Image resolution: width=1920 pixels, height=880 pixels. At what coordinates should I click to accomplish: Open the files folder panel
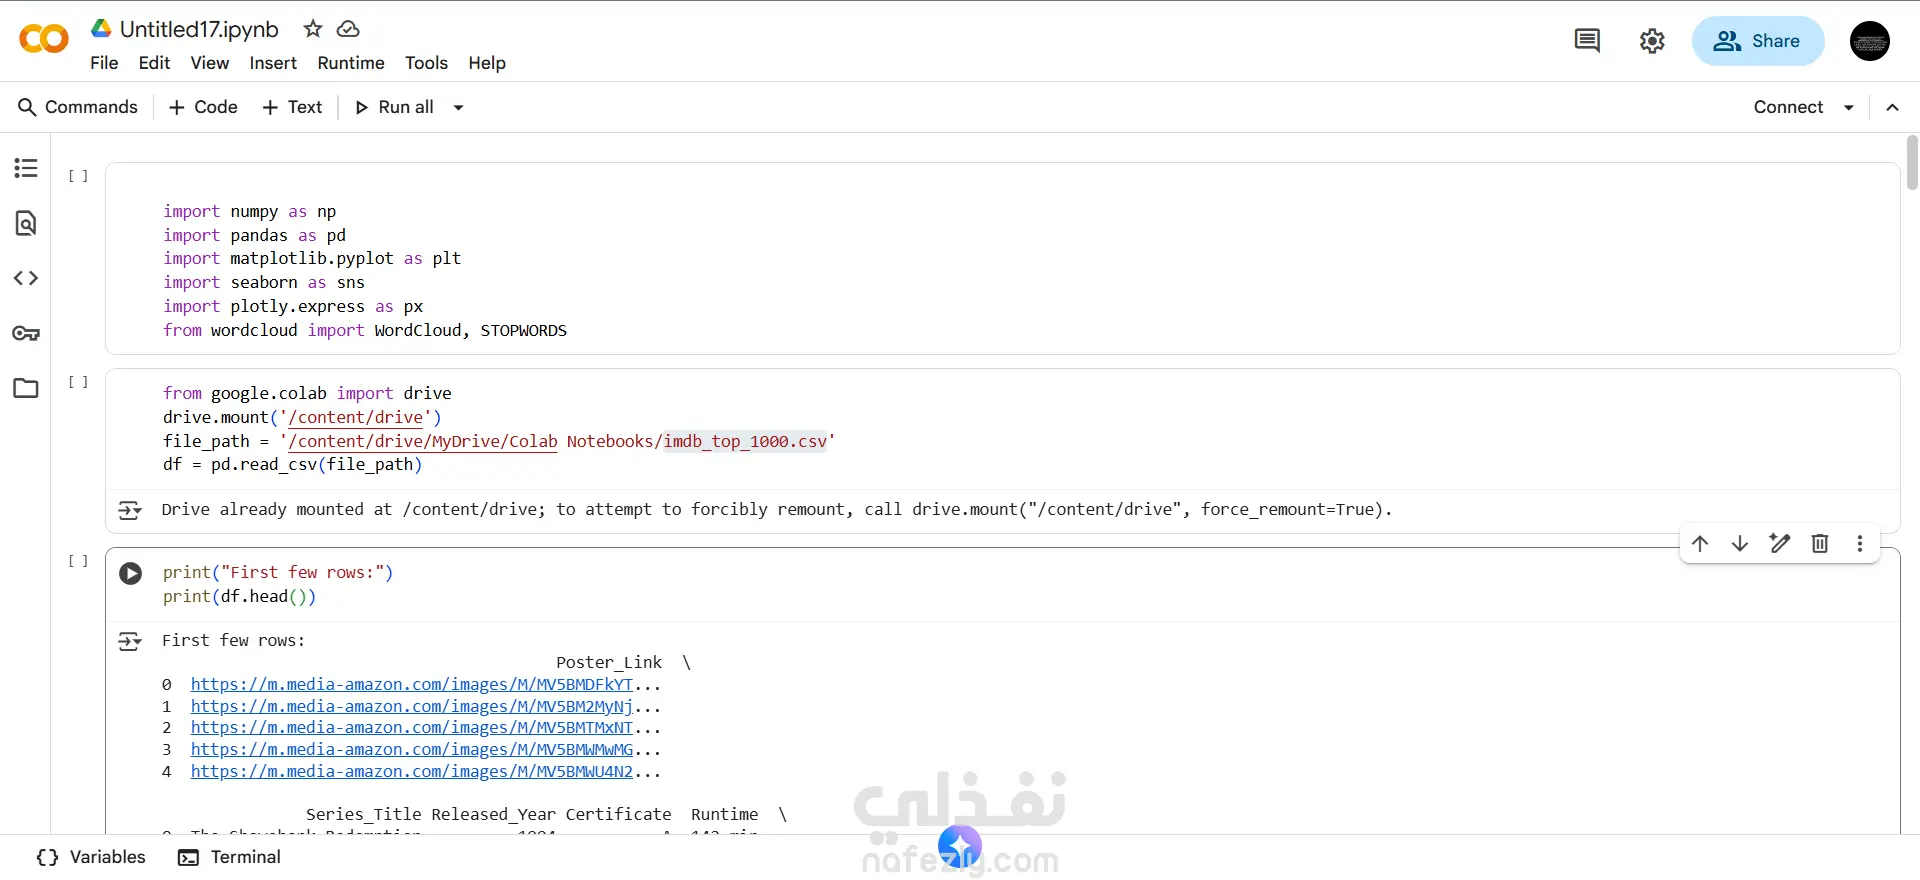(x=26, y=388)
